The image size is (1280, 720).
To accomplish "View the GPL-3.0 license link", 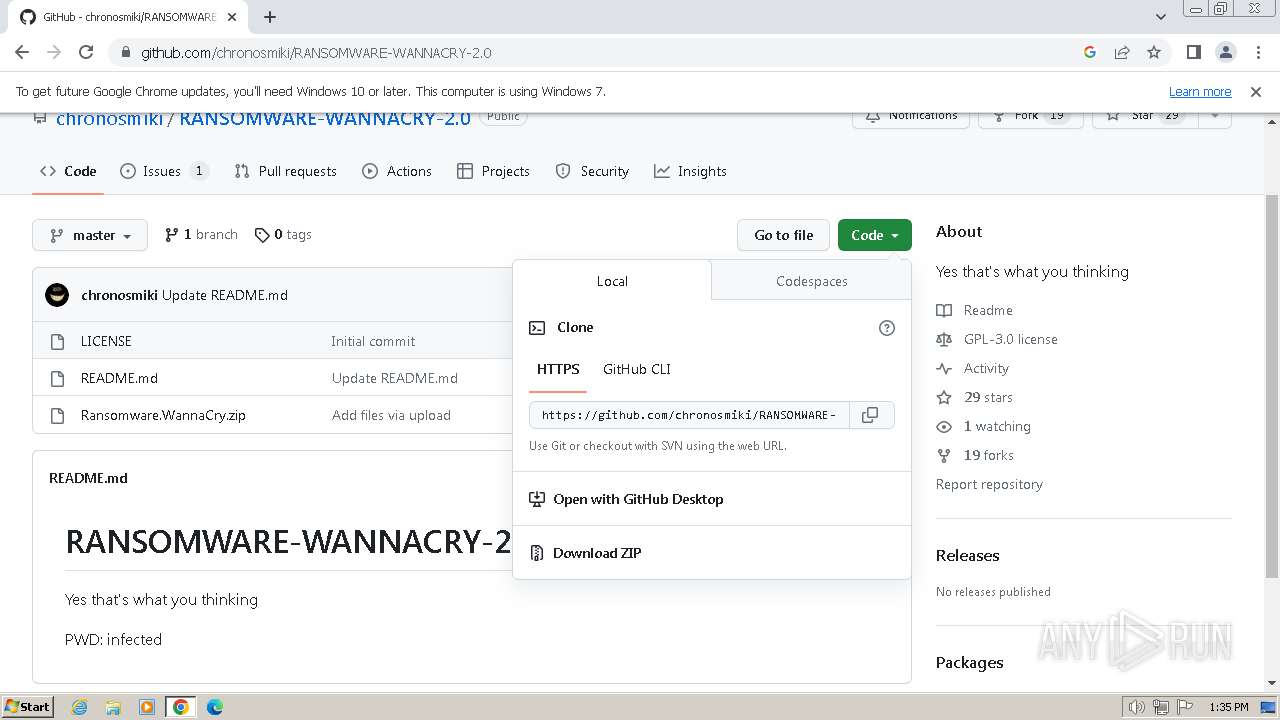I will click(x=997, y=339).
